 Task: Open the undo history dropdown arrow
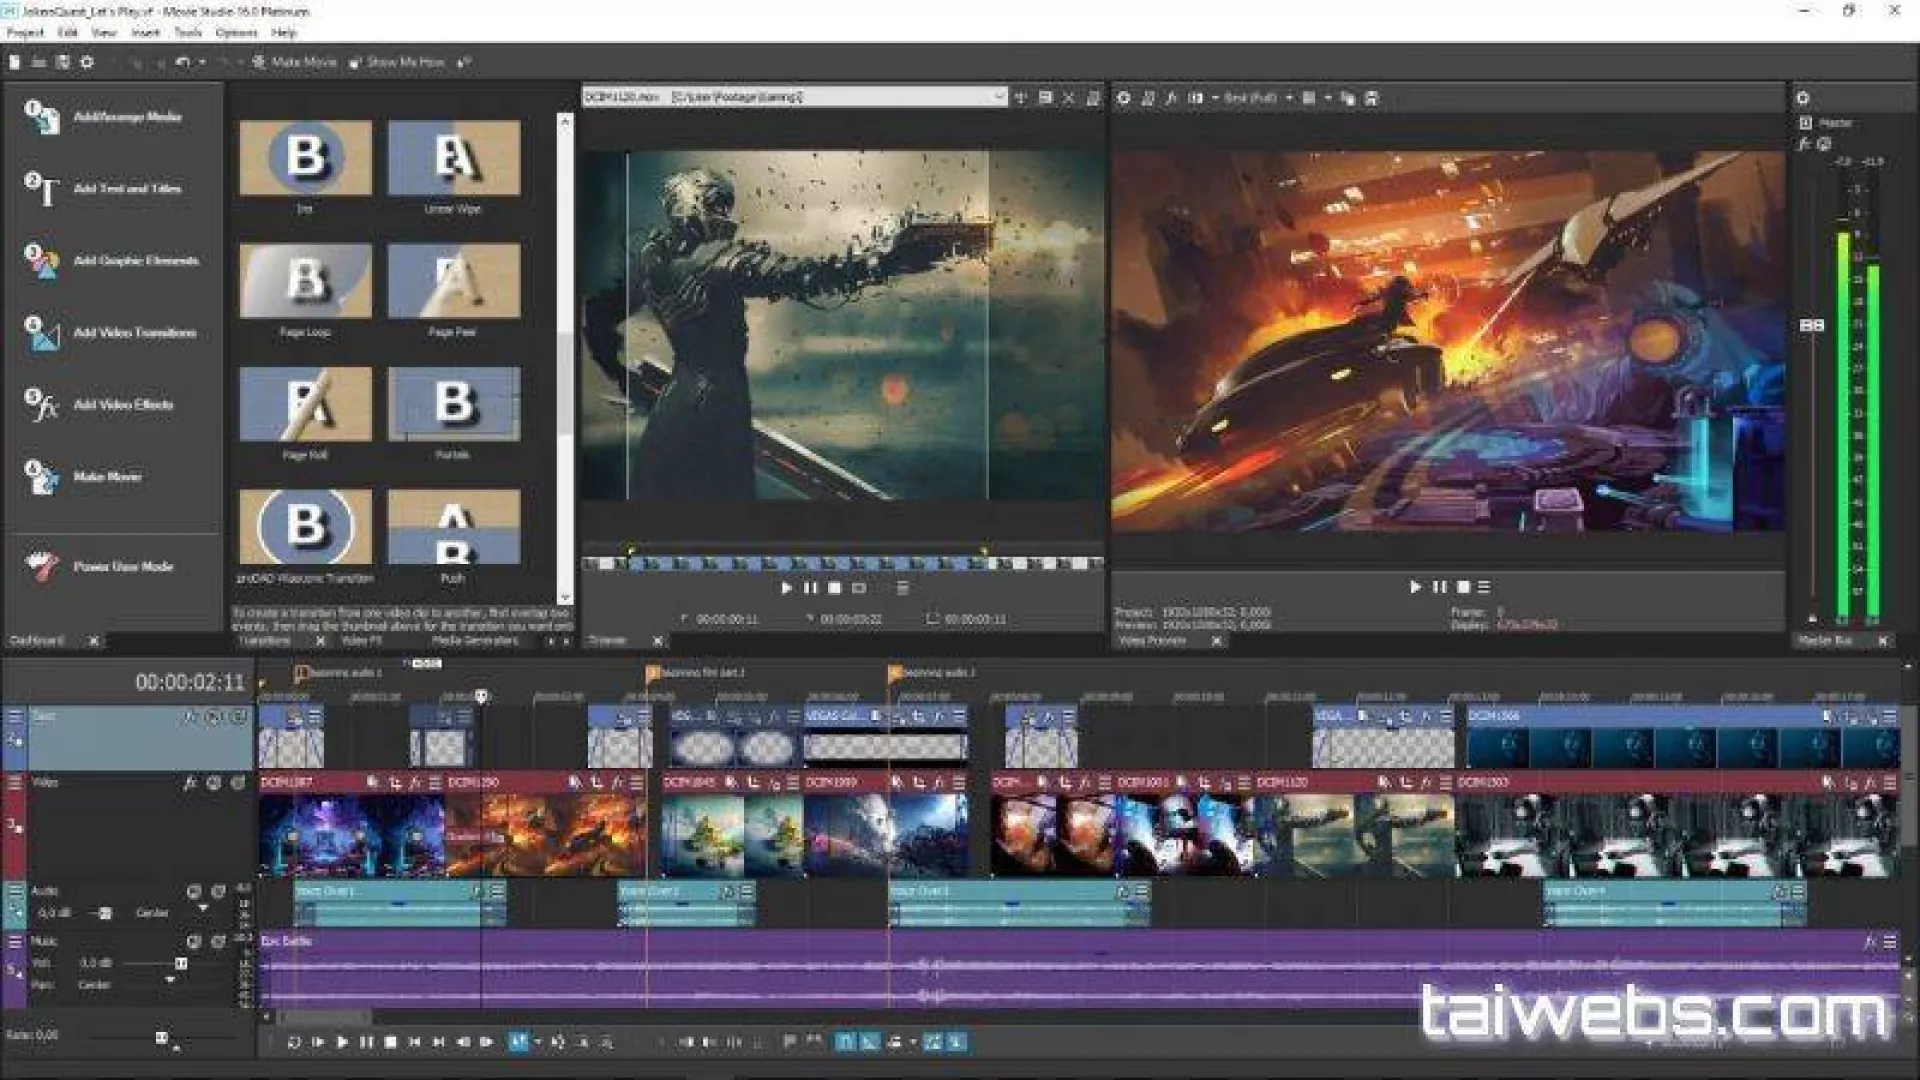pos(202,62)
